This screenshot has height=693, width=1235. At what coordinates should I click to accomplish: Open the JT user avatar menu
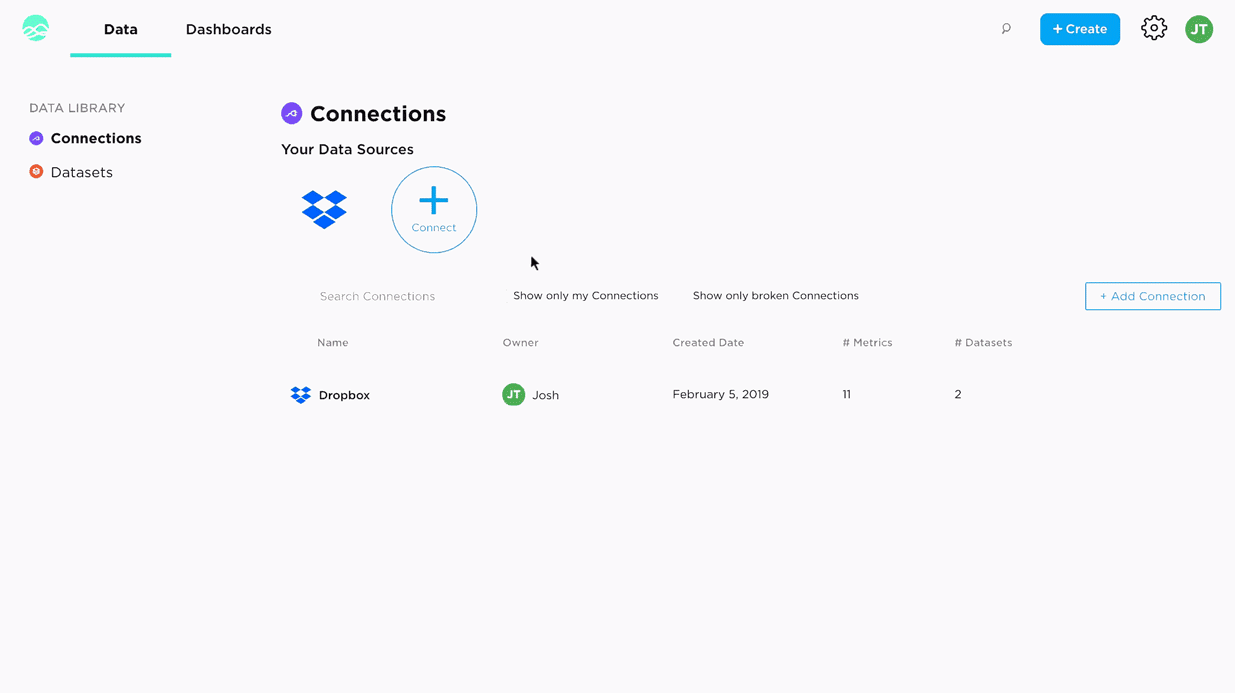pyautogui.click(x=1199, y=29)
